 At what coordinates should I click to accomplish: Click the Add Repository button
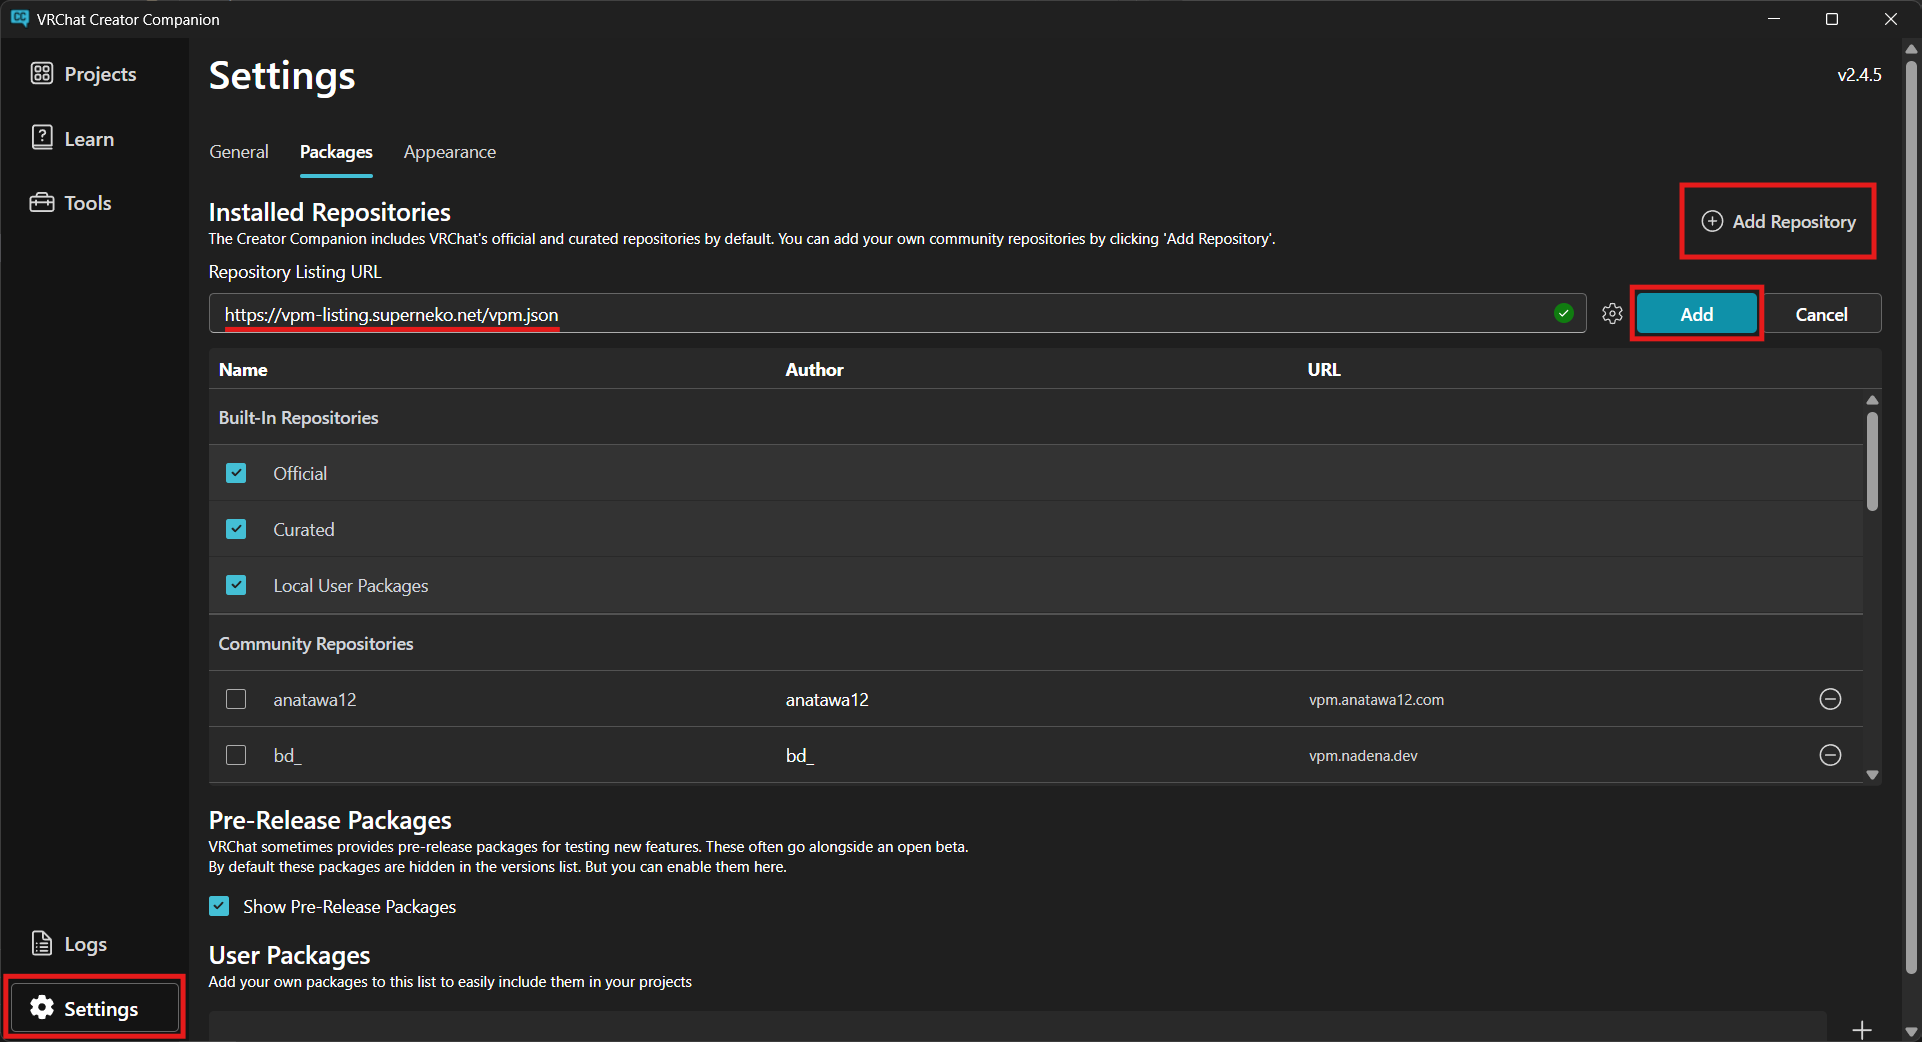pyautogui.click(x=1778, y=222)
